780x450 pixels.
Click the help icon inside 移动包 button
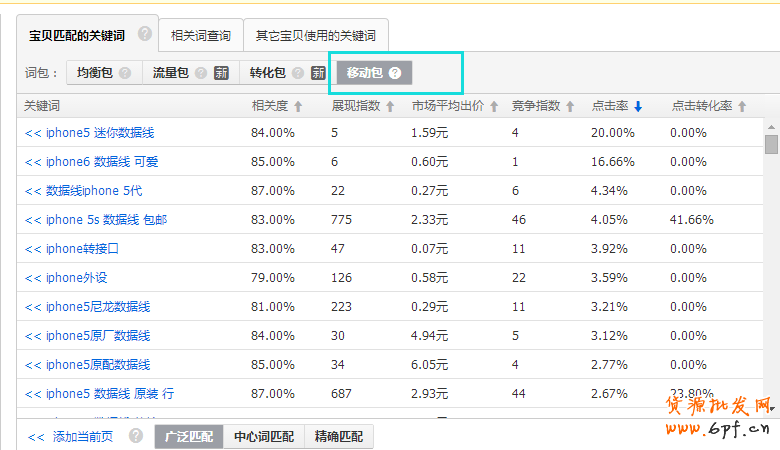tap(395, 73)
